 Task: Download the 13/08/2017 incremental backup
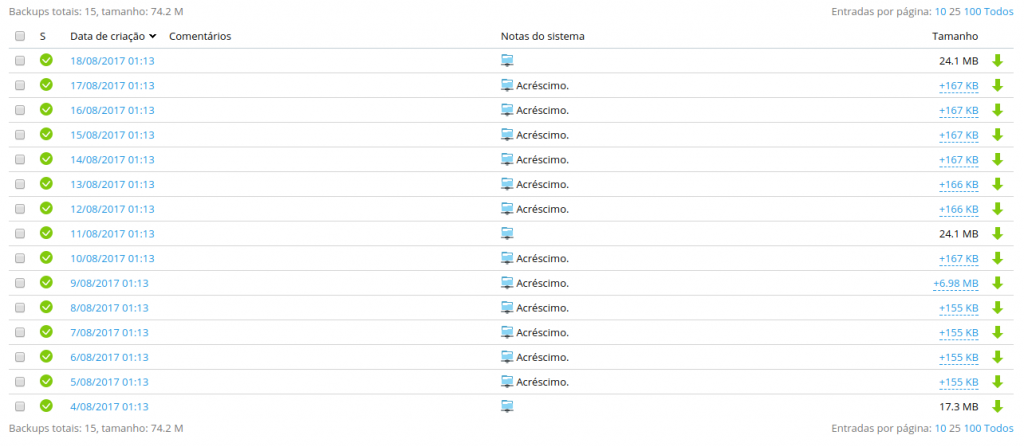click(997, 184)
